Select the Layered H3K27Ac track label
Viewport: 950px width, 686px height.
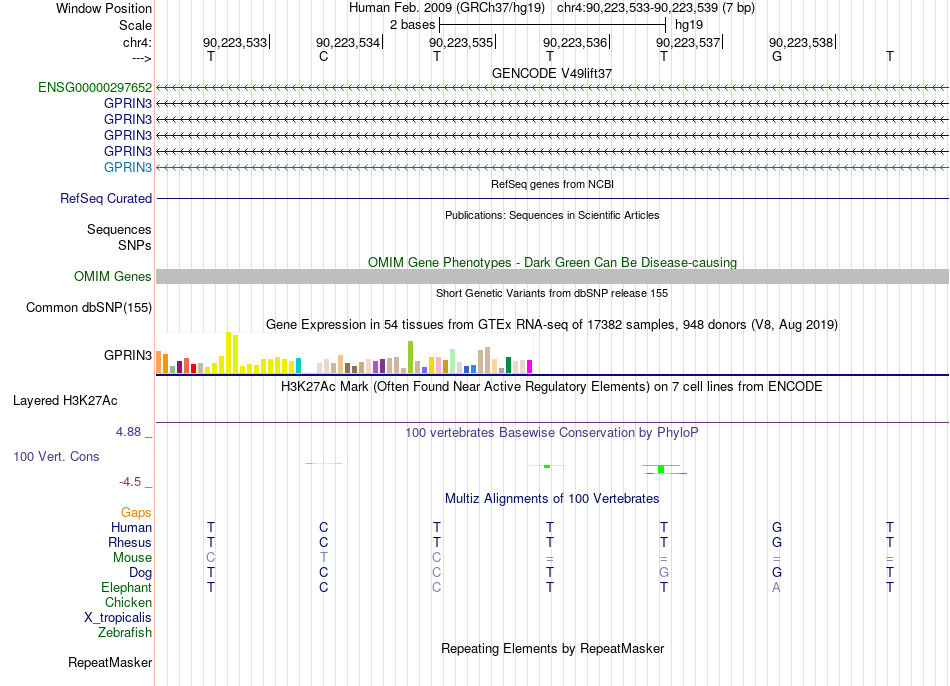65,401
